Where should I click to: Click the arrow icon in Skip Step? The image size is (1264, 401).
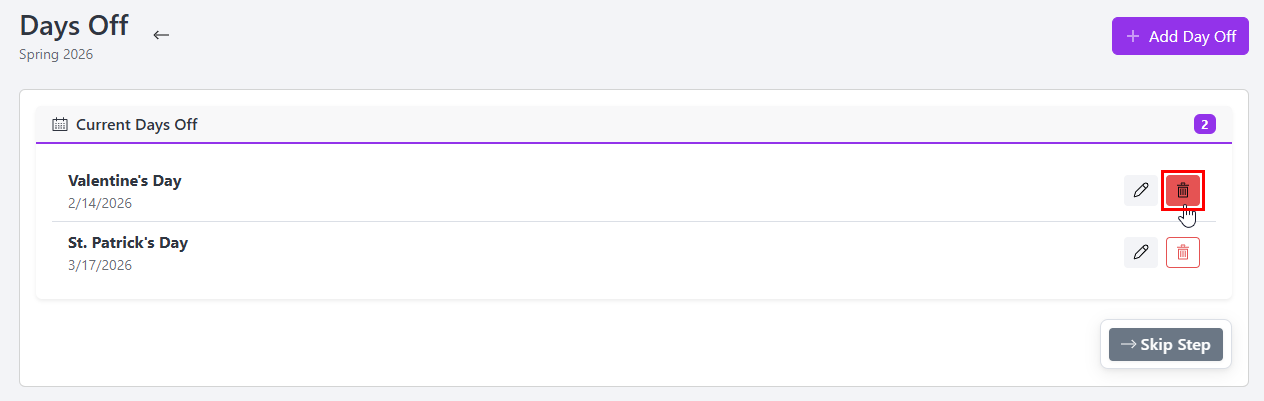1128,345
